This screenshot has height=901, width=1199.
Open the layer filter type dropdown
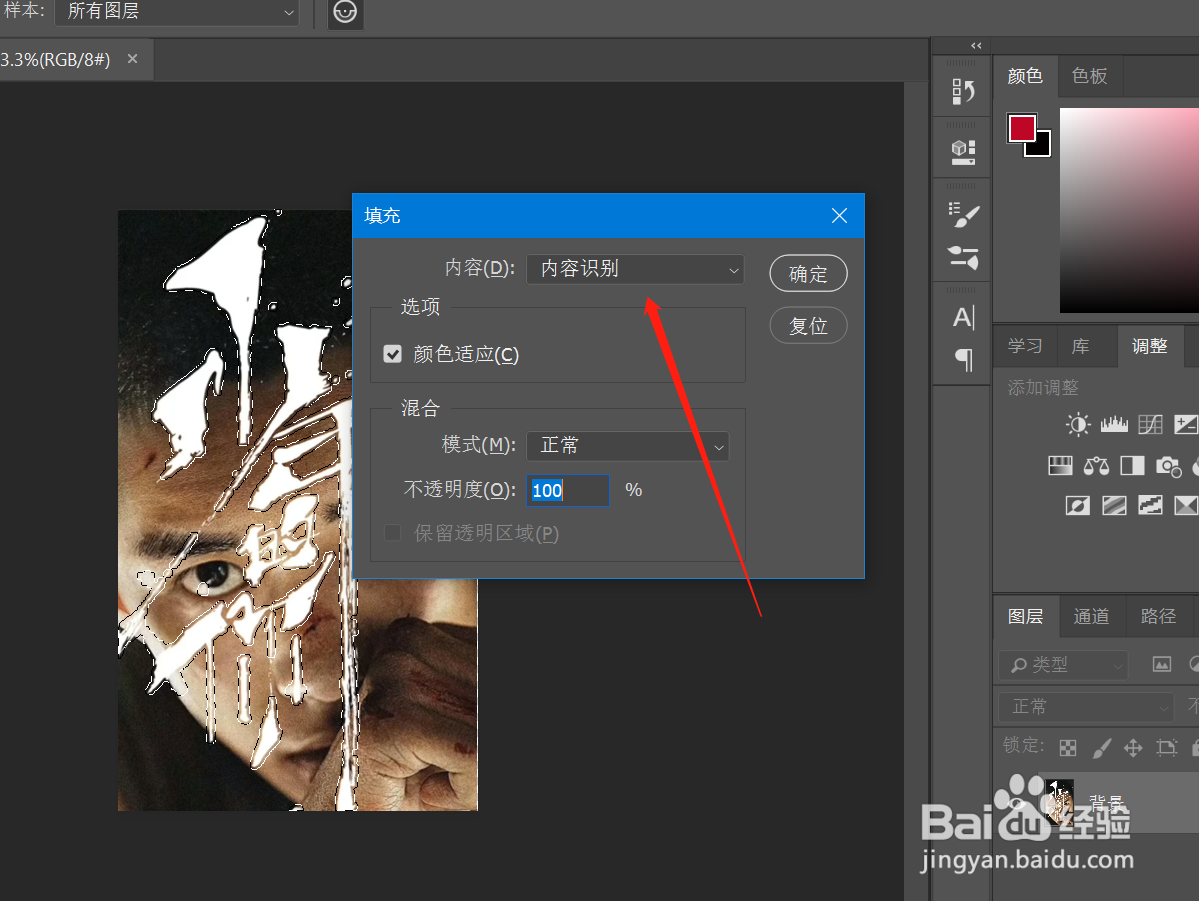(x=1063, y=665)
